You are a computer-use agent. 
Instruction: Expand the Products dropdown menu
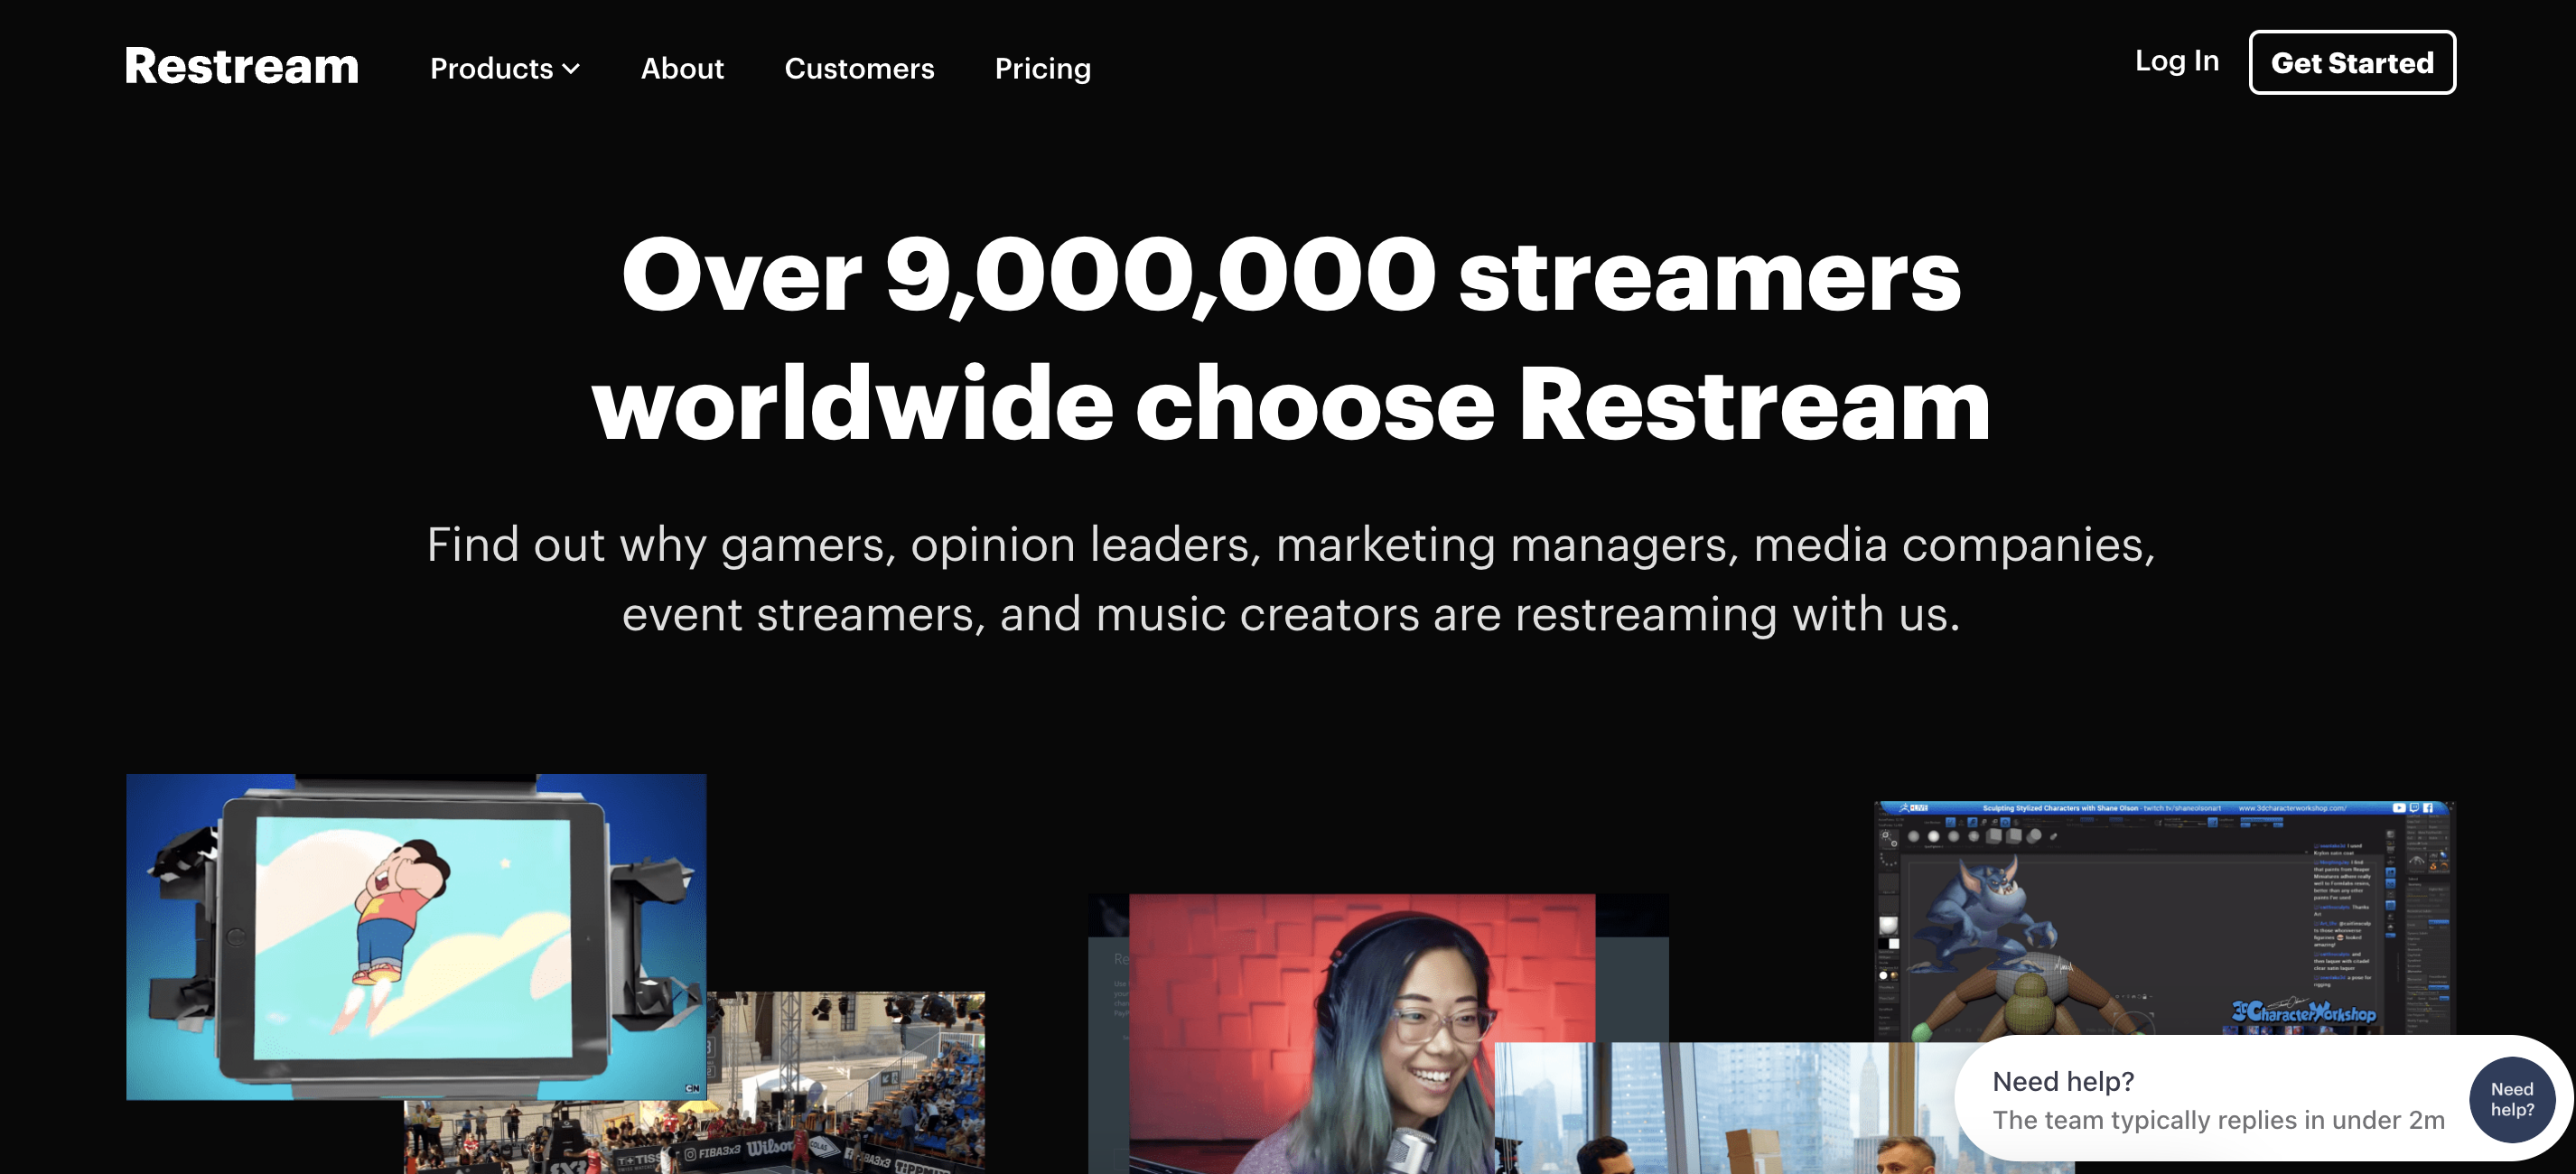click(505, 68)
